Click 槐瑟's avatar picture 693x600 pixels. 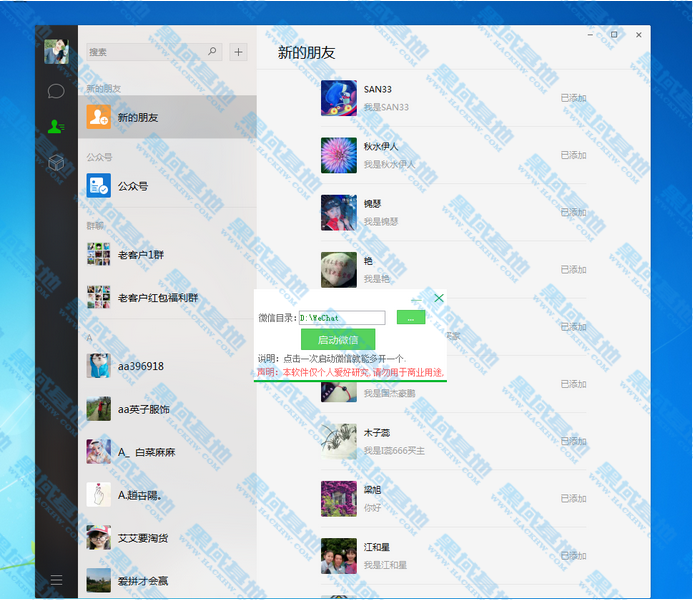pyautogui.click(x=339, y=213)
